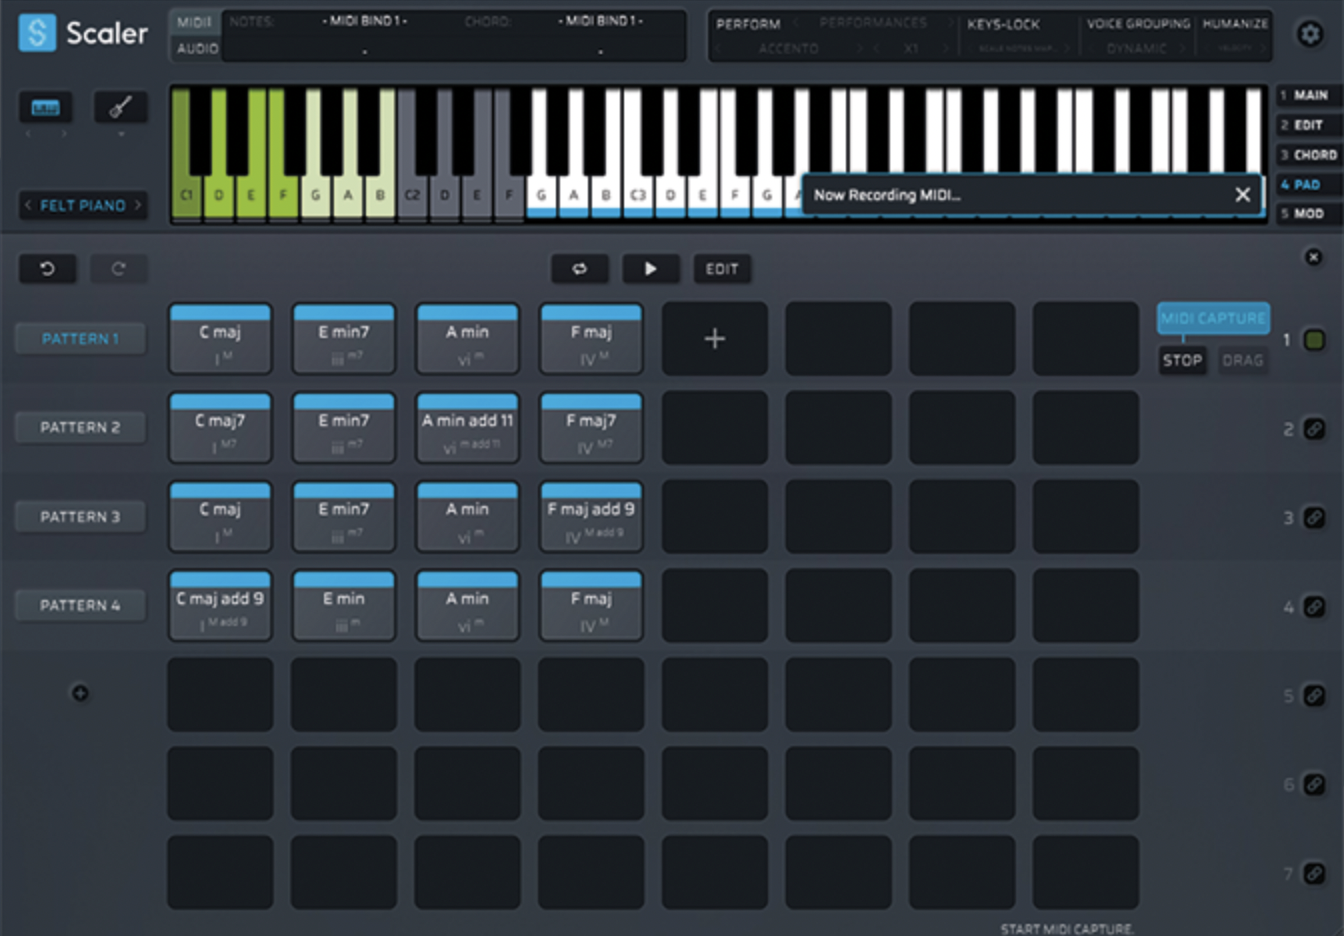
Task: Click the undo arrow icon
Action: coord(47,268)
